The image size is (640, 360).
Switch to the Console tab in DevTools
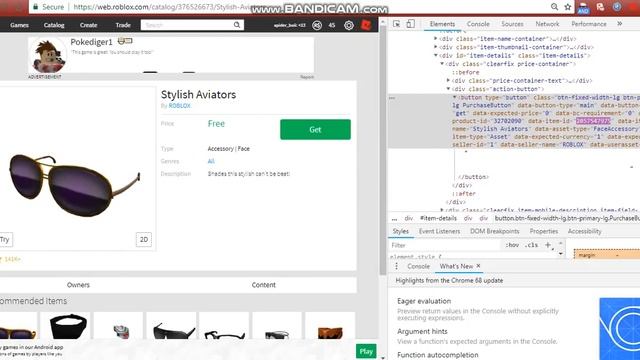tap(478, 24)
